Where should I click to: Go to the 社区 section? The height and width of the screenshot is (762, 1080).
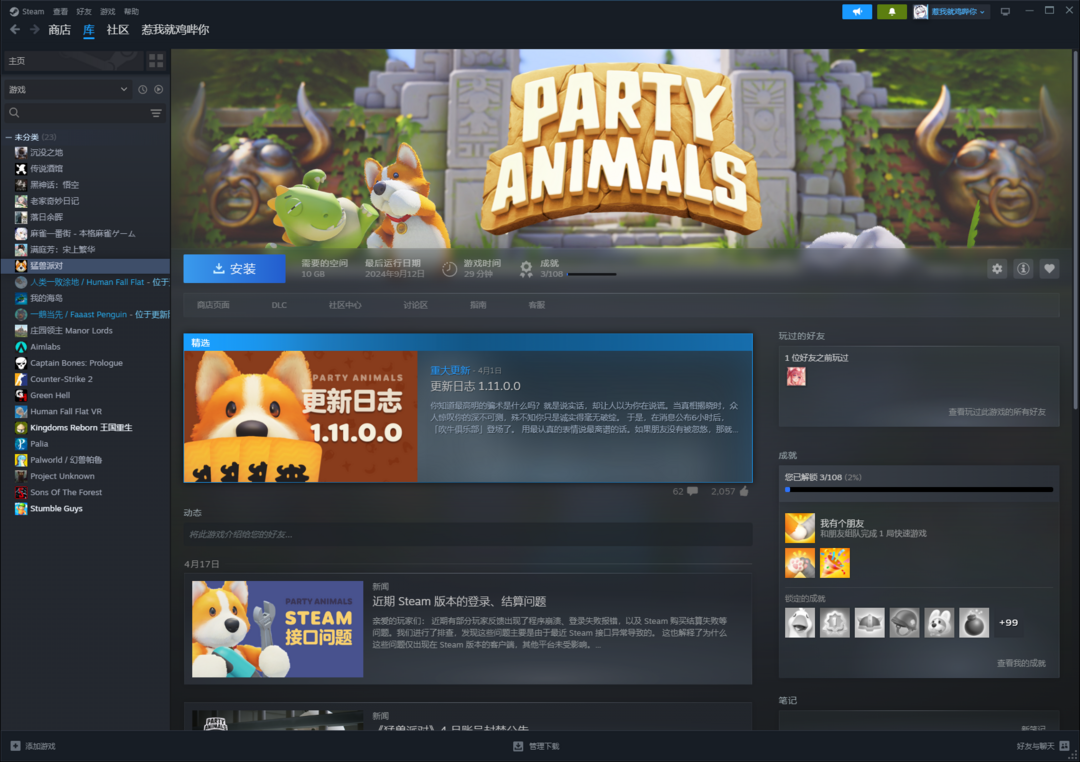[x=118, y=30]
